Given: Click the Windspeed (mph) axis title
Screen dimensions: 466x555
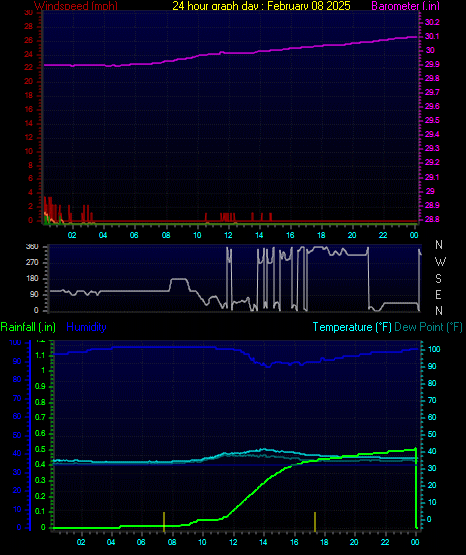Looking at the screenshot, I should 76,6.
